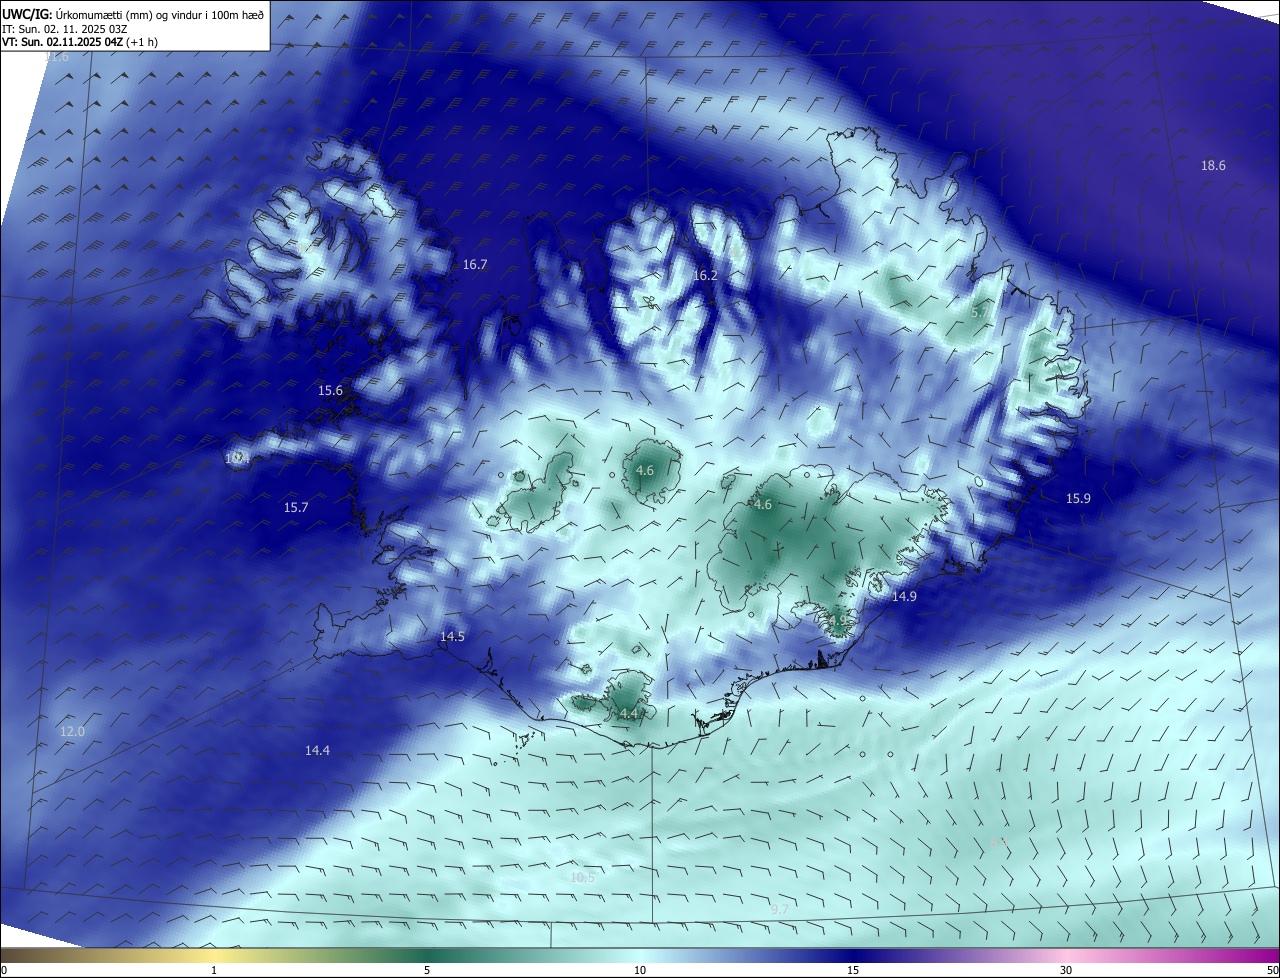Select the "IT: Sun. 02. 11. 2025 03Z" line
The image size is (1280, 978).
coord(65,28)
